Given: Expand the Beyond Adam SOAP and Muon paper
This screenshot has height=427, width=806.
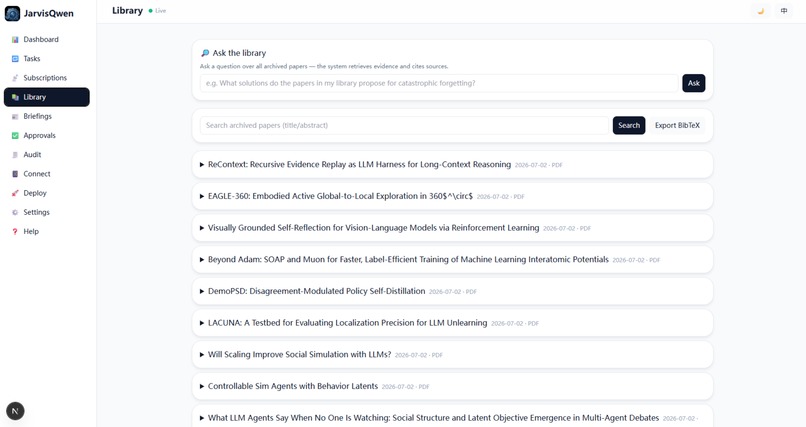Looking at the screenshot, I should point(452,259).
